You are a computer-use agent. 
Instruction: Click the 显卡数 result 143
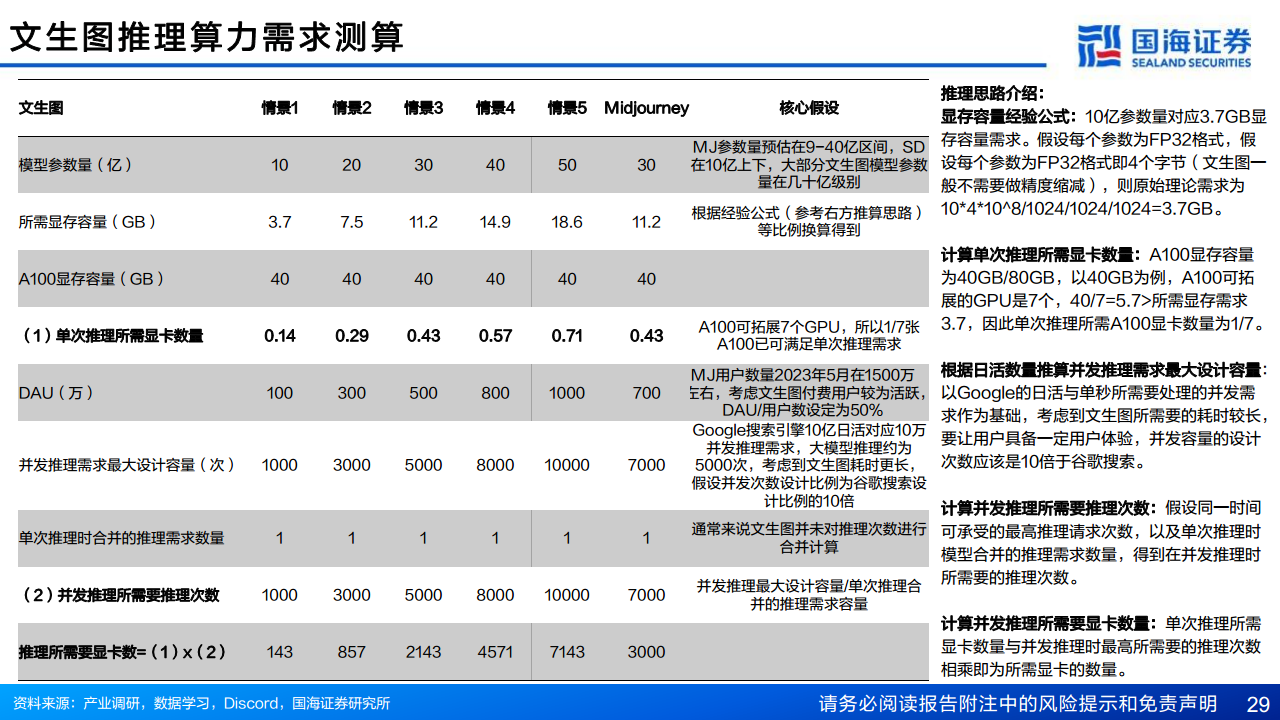click(x=280, y=652)
